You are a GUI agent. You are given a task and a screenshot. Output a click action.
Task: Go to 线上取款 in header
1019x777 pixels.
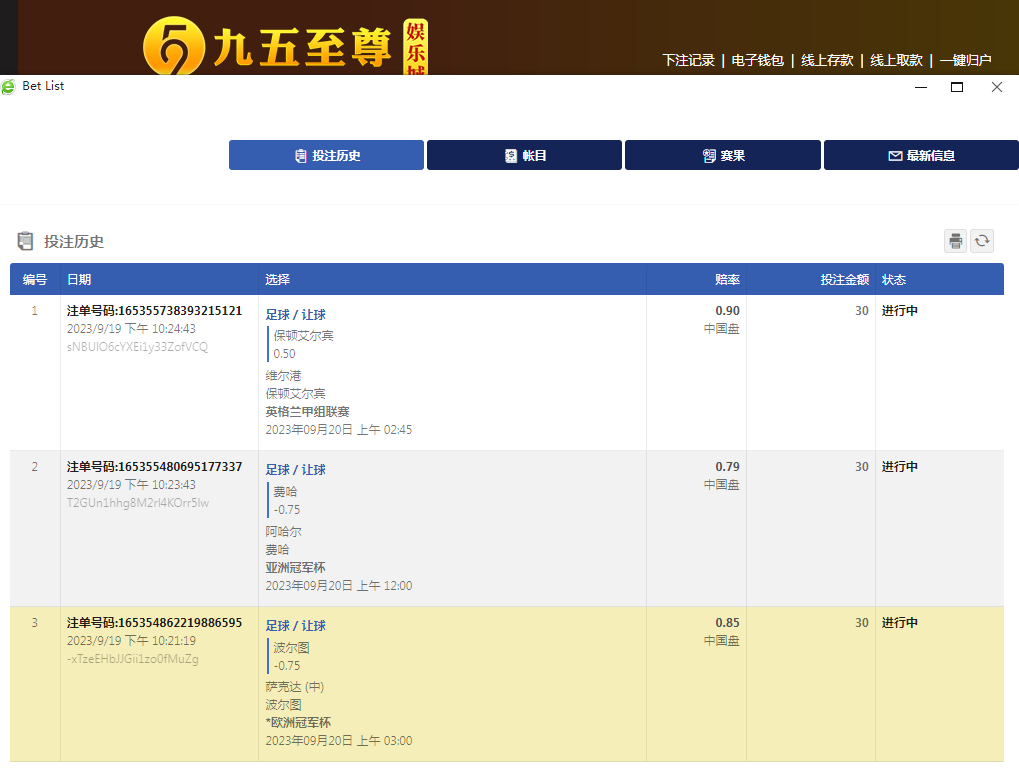896,60
